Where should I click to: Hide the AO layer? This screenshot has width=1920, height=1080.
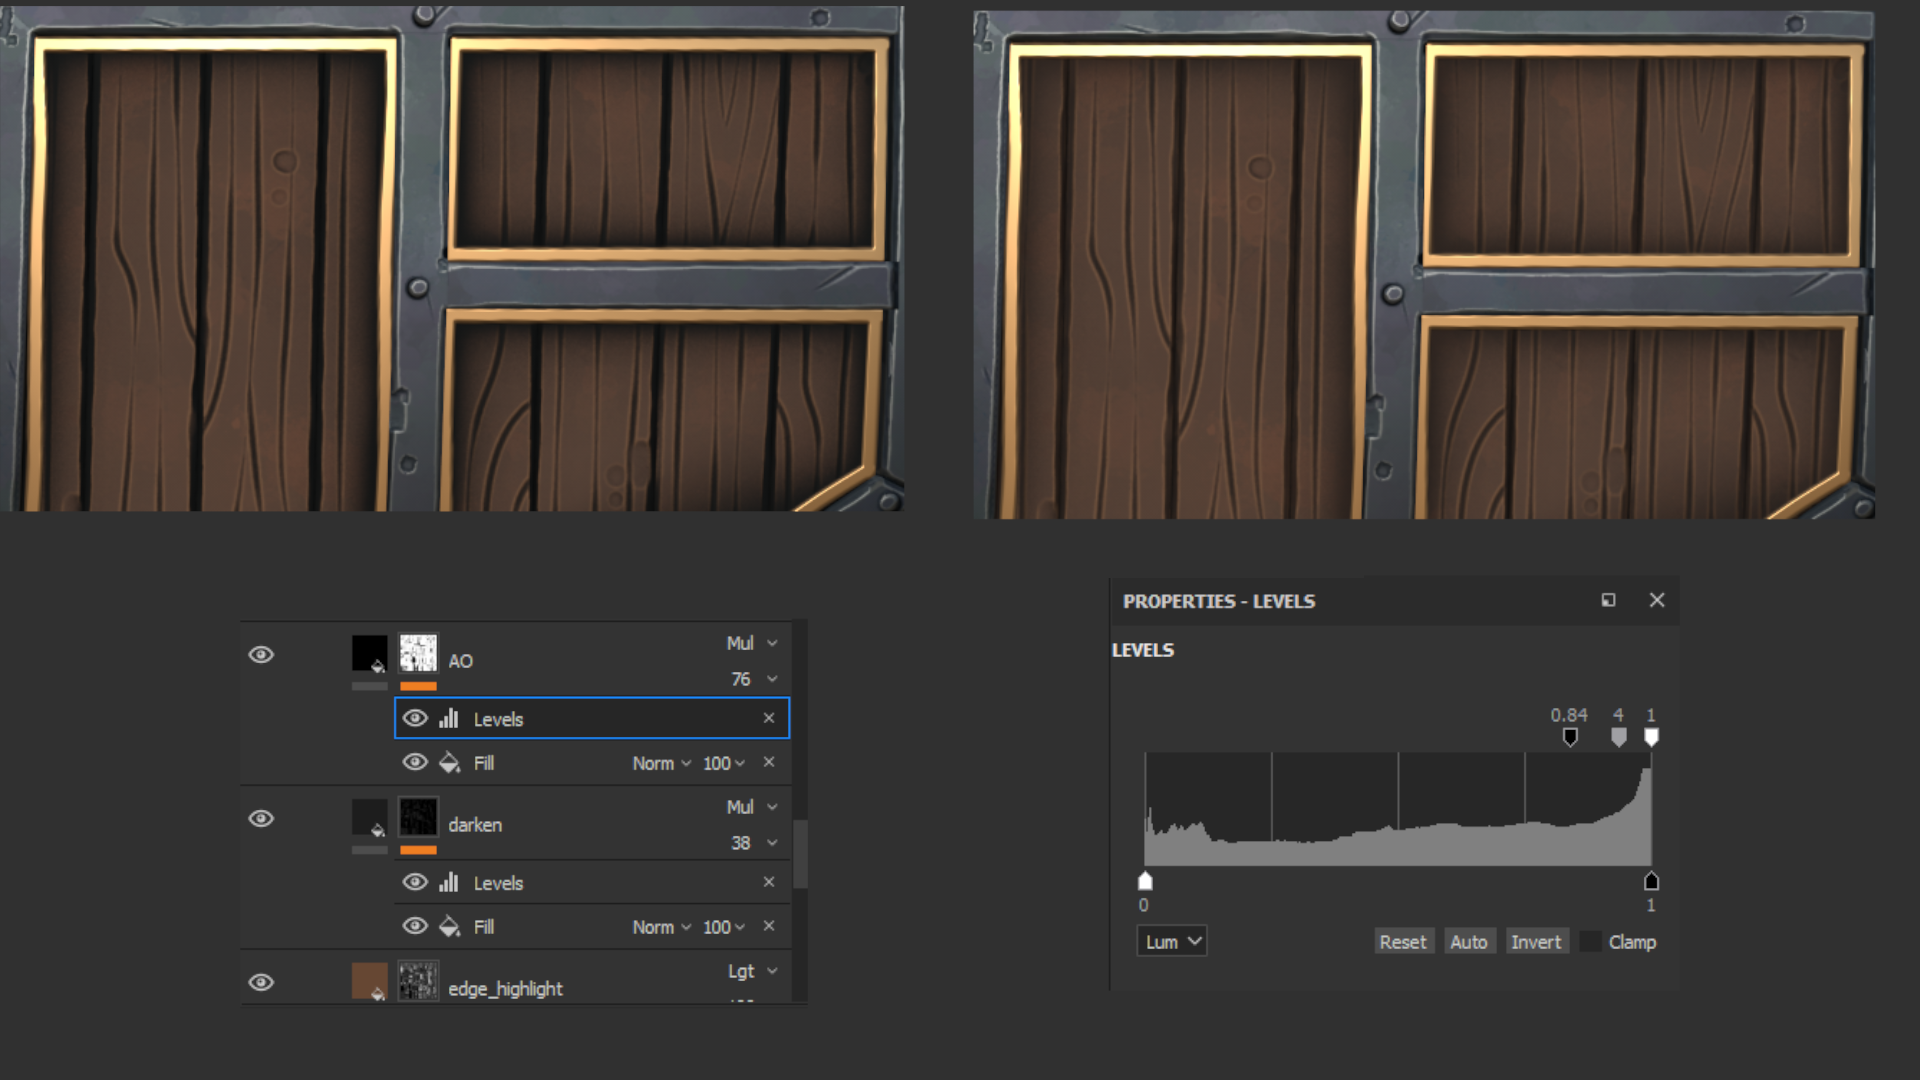pos(261,654)
